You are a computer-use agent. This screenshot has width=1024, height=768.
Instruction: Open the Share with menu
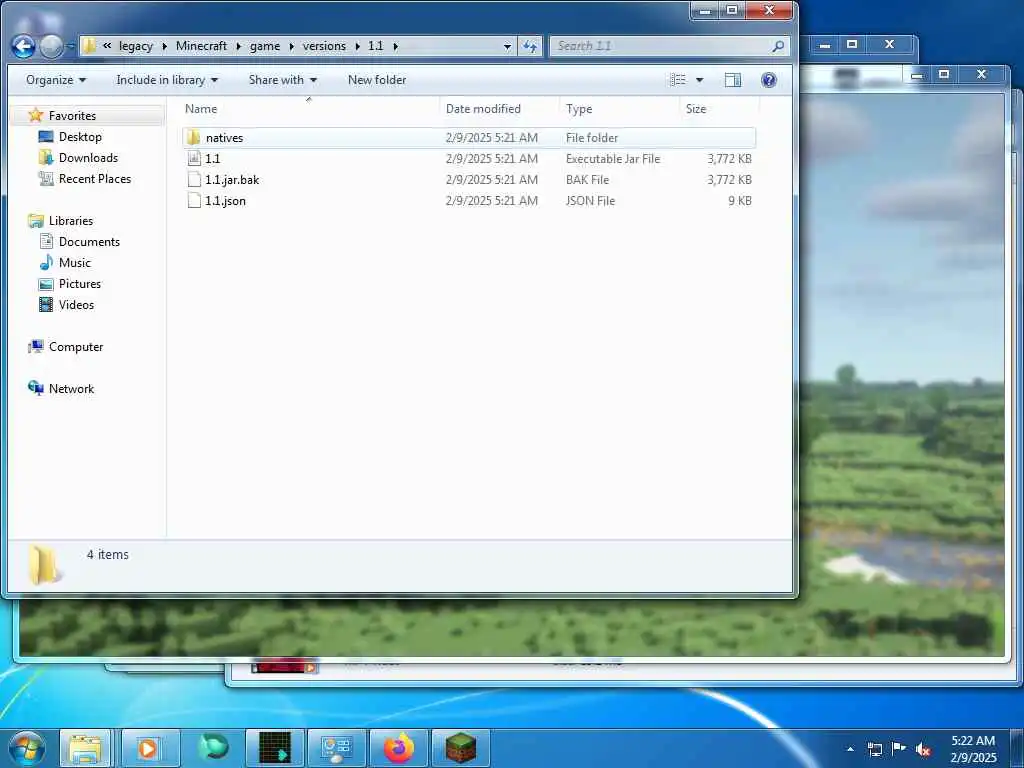click(283, 80)
